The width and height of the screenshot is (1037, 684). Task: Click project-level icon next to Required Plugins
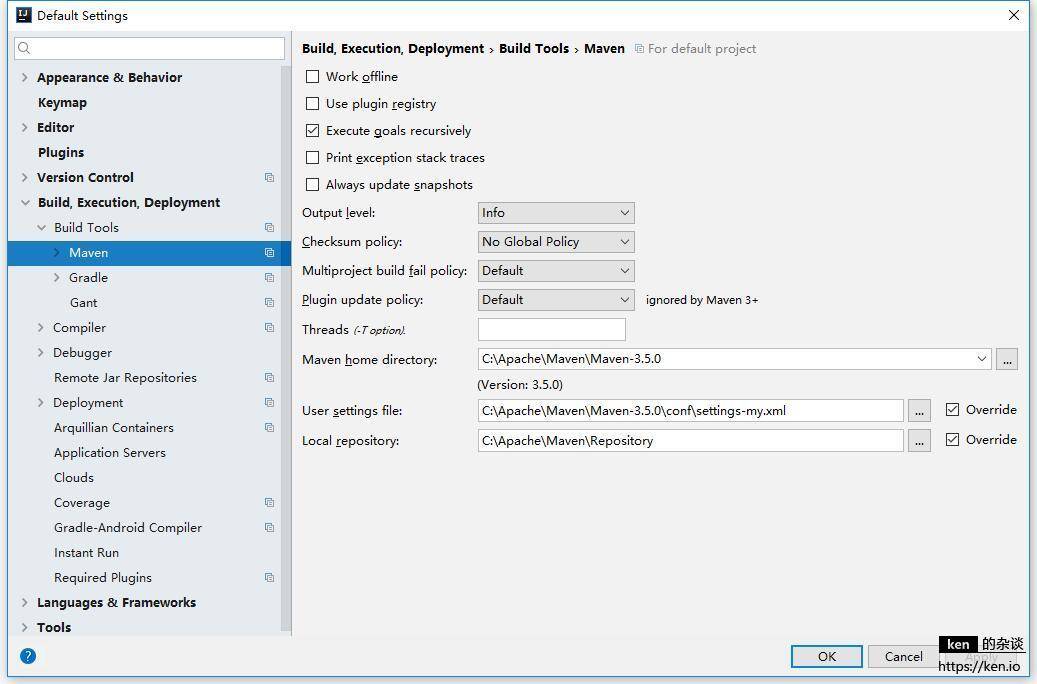269,577
